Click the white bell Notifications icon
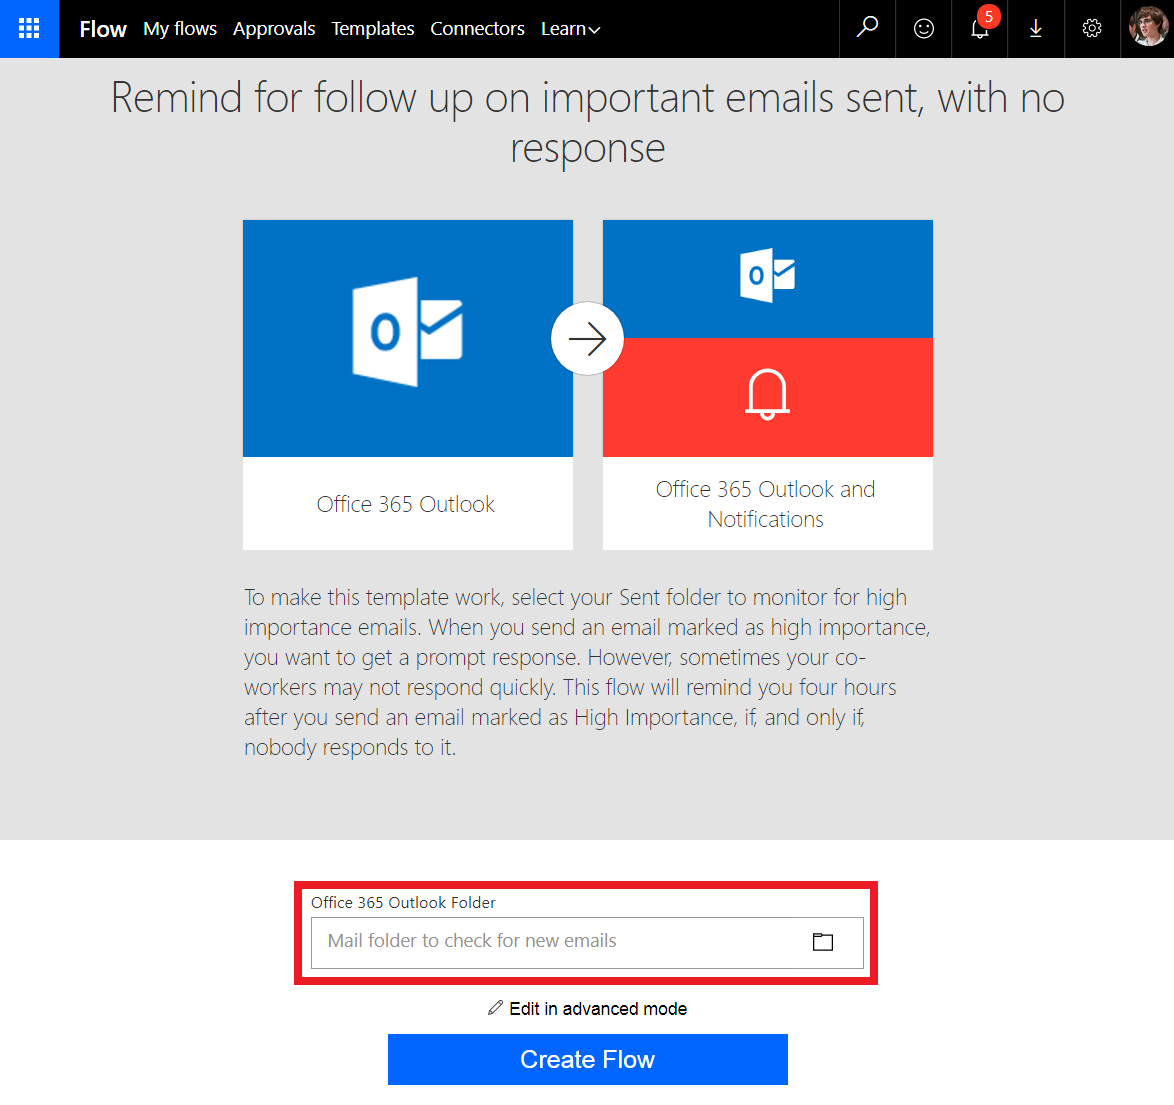Image resolution: width=1174 pixels, height=1105 pixels. coord(767,395)
